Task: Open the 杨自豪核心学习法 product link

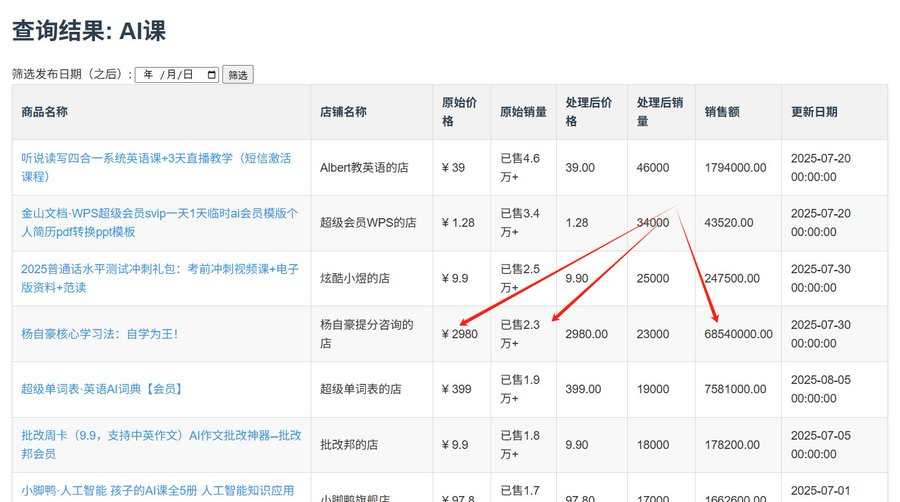Action: click(x=99, y=334)
